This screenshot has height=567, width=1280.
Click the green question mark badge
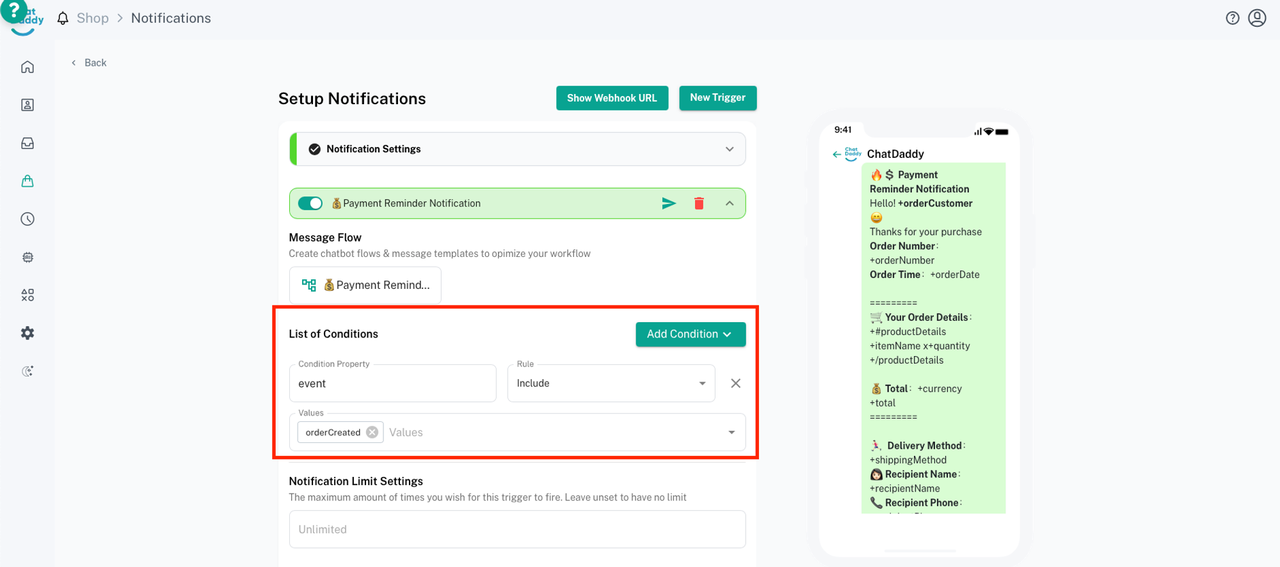[x=13, y=11]
